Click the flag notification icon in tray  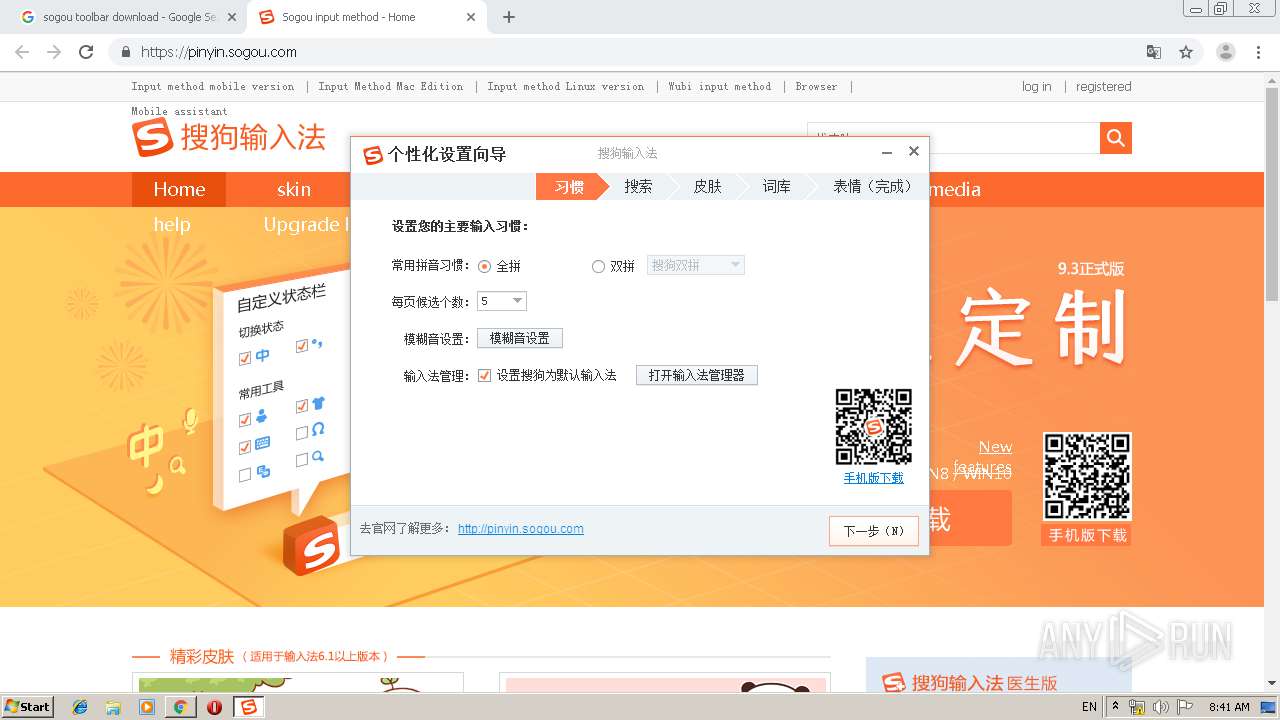pyautogui.click(x=1185, y=707)
